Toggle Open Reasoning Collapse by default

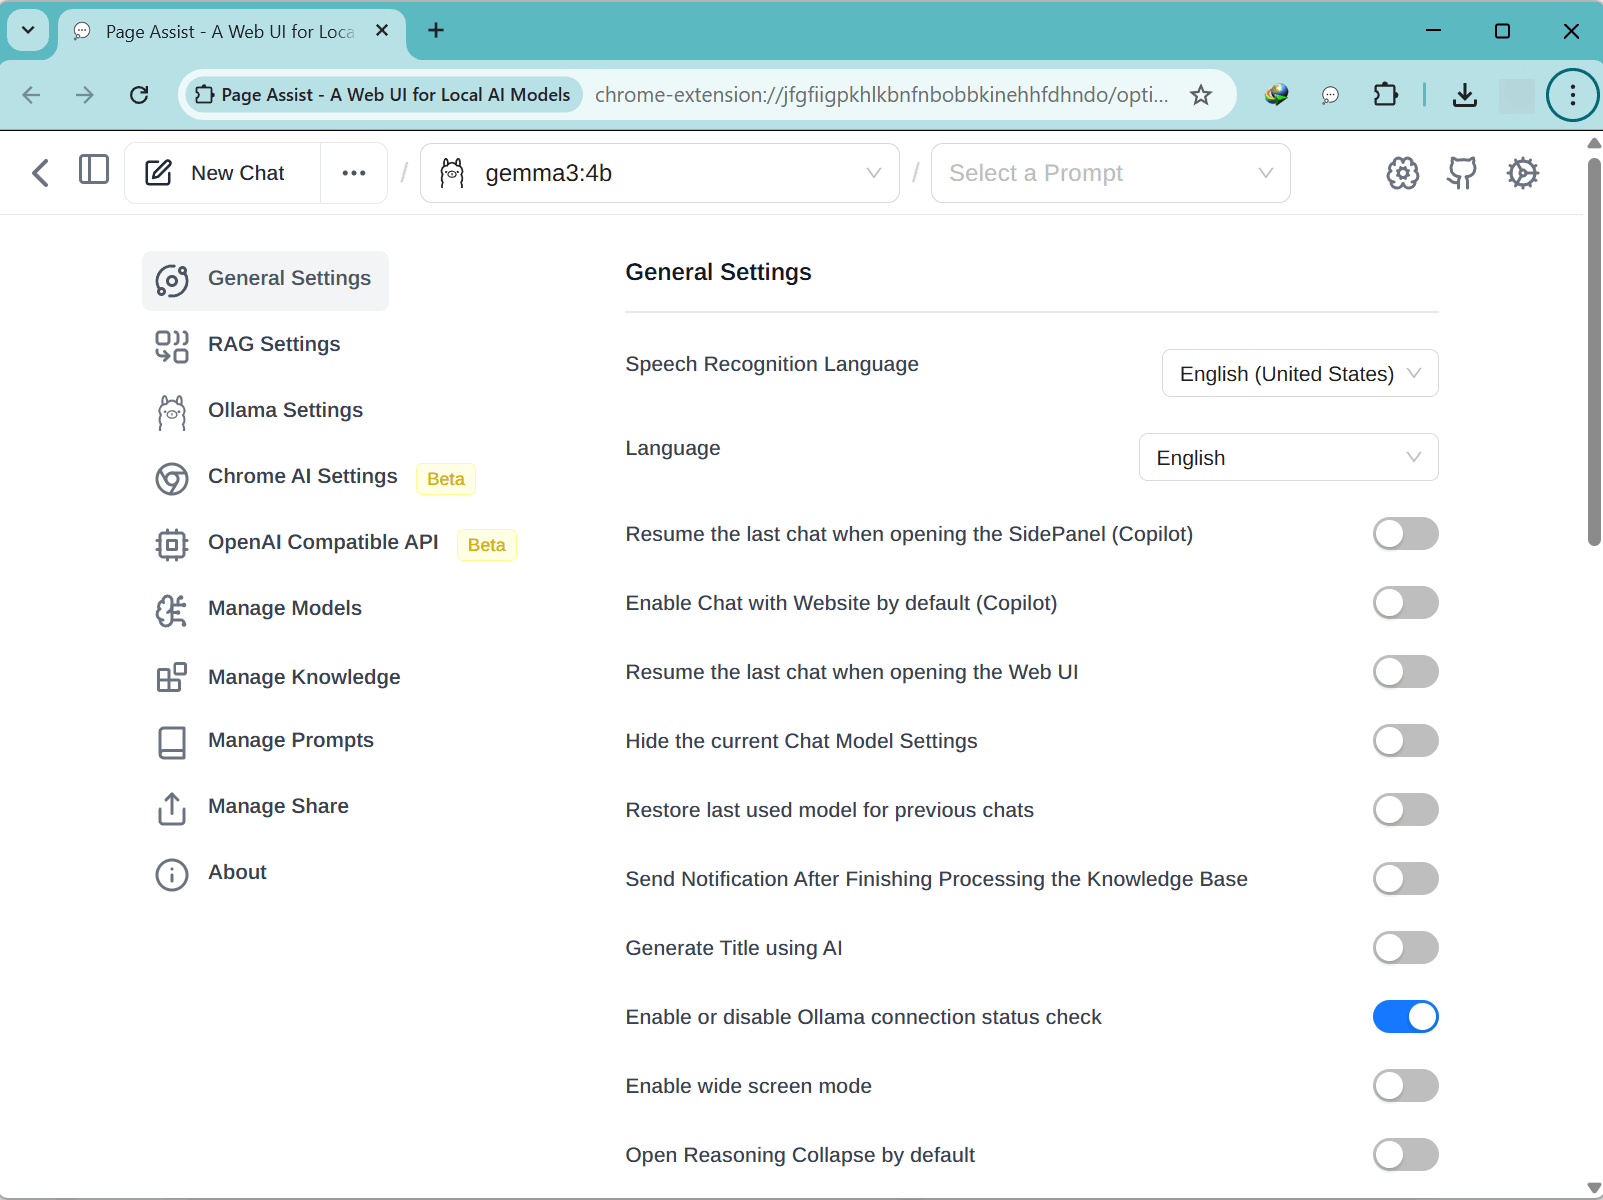tap(1405, 1155)
